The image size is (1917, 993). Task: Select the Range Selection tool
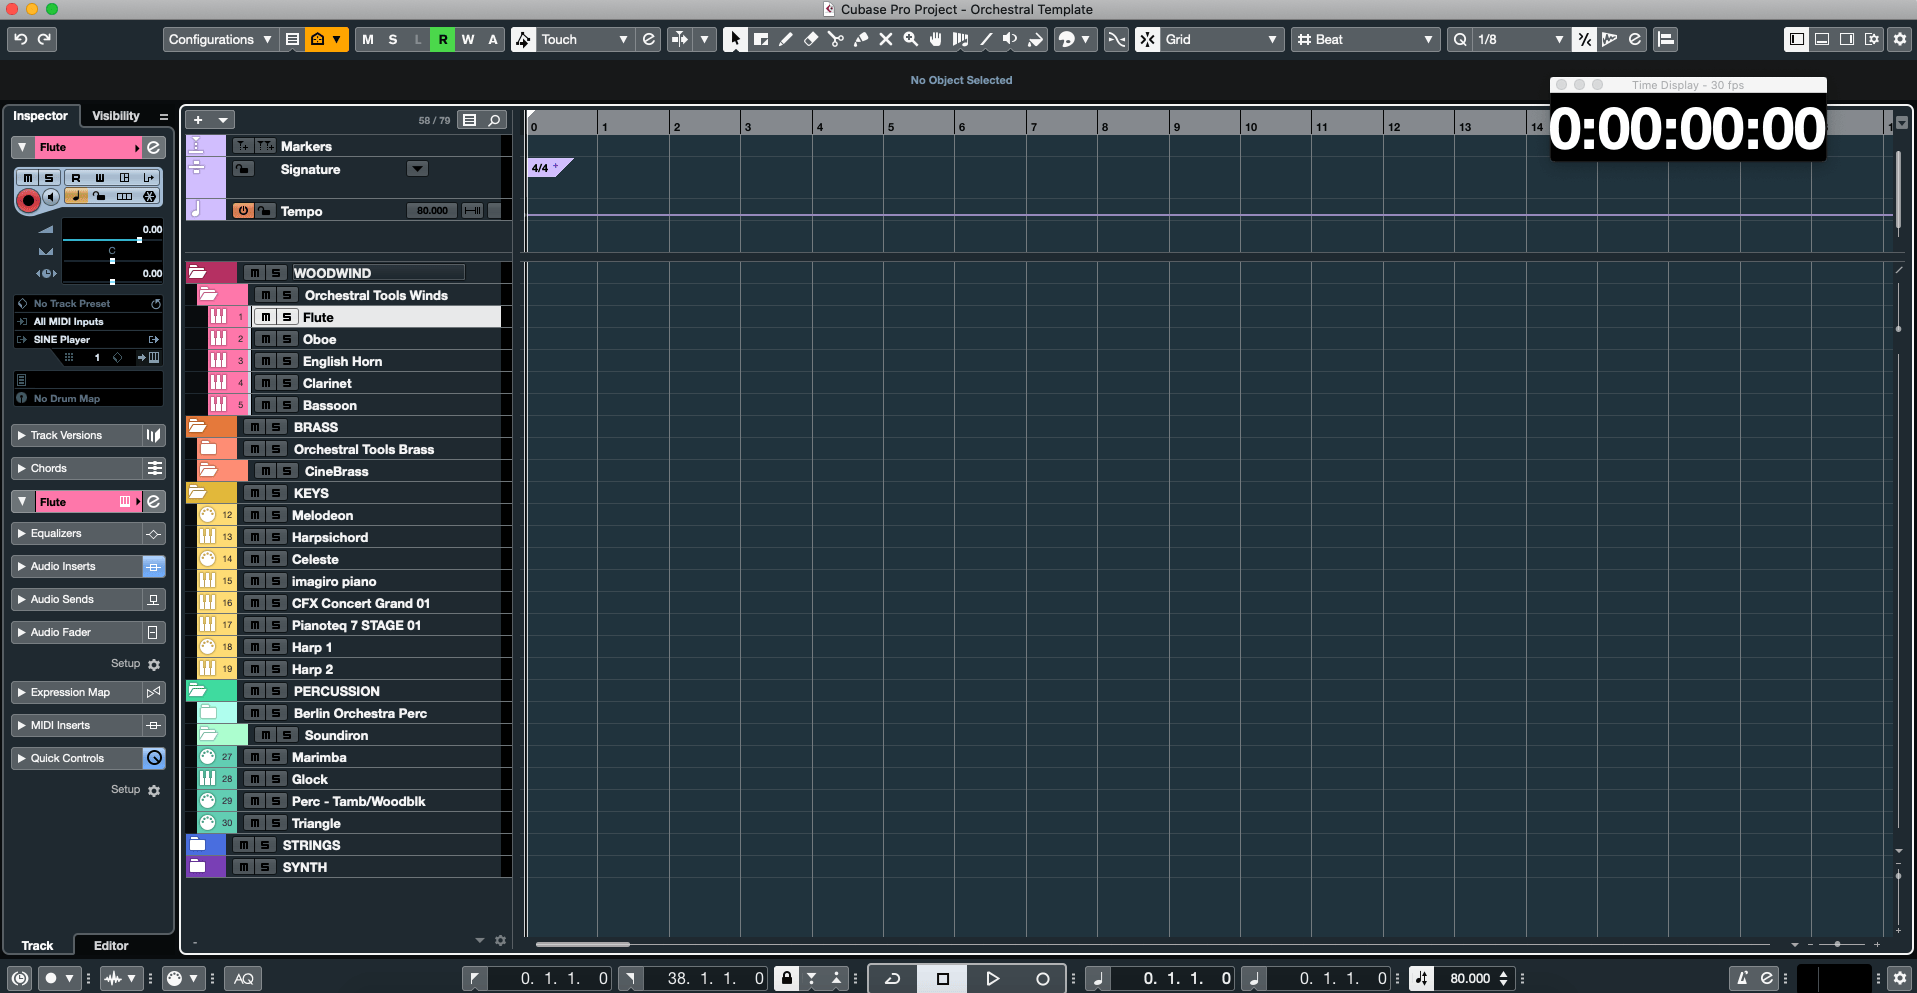[761, 40]
